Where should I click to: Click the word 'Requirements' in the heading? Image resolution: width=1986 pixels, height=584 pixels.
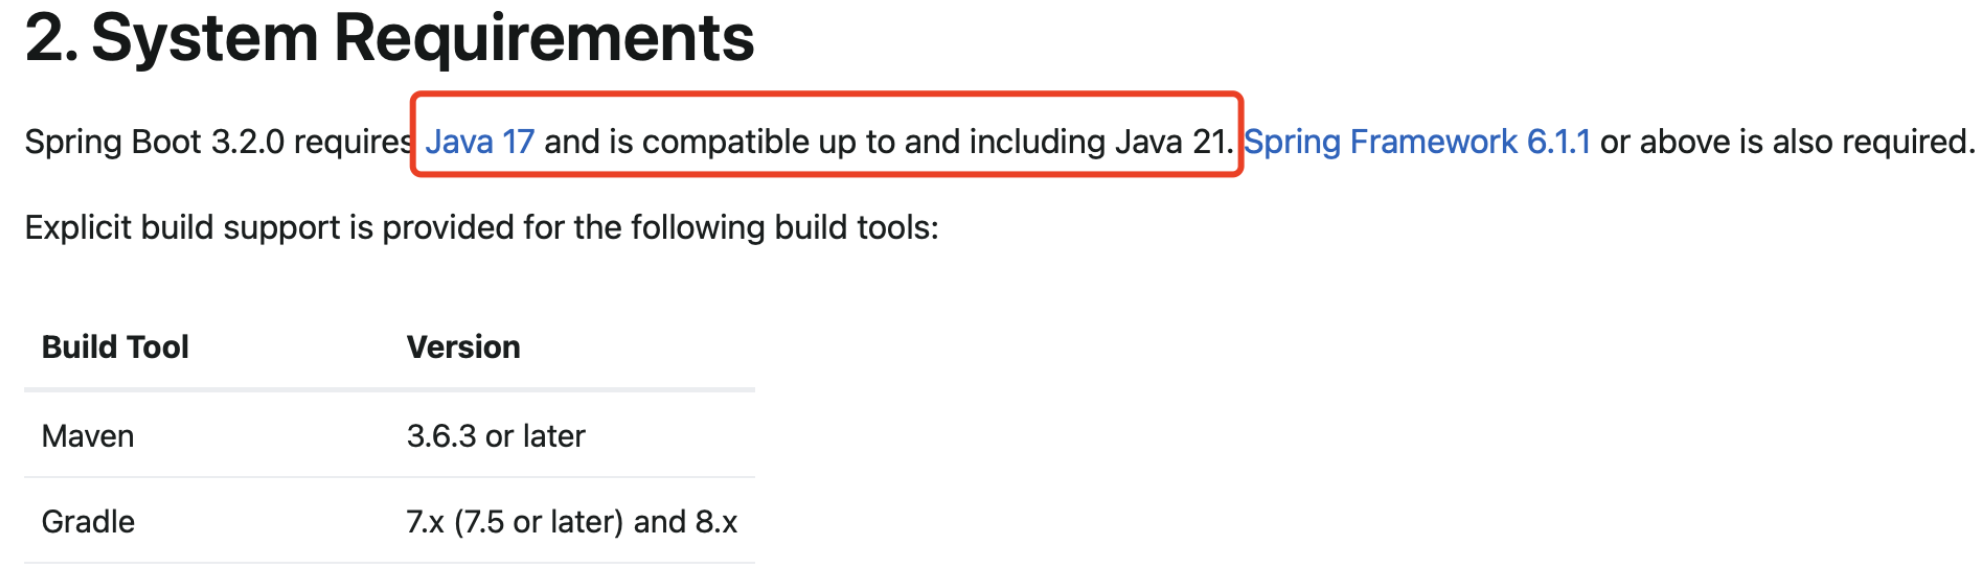pyautogui.click(x=544, y=38)
